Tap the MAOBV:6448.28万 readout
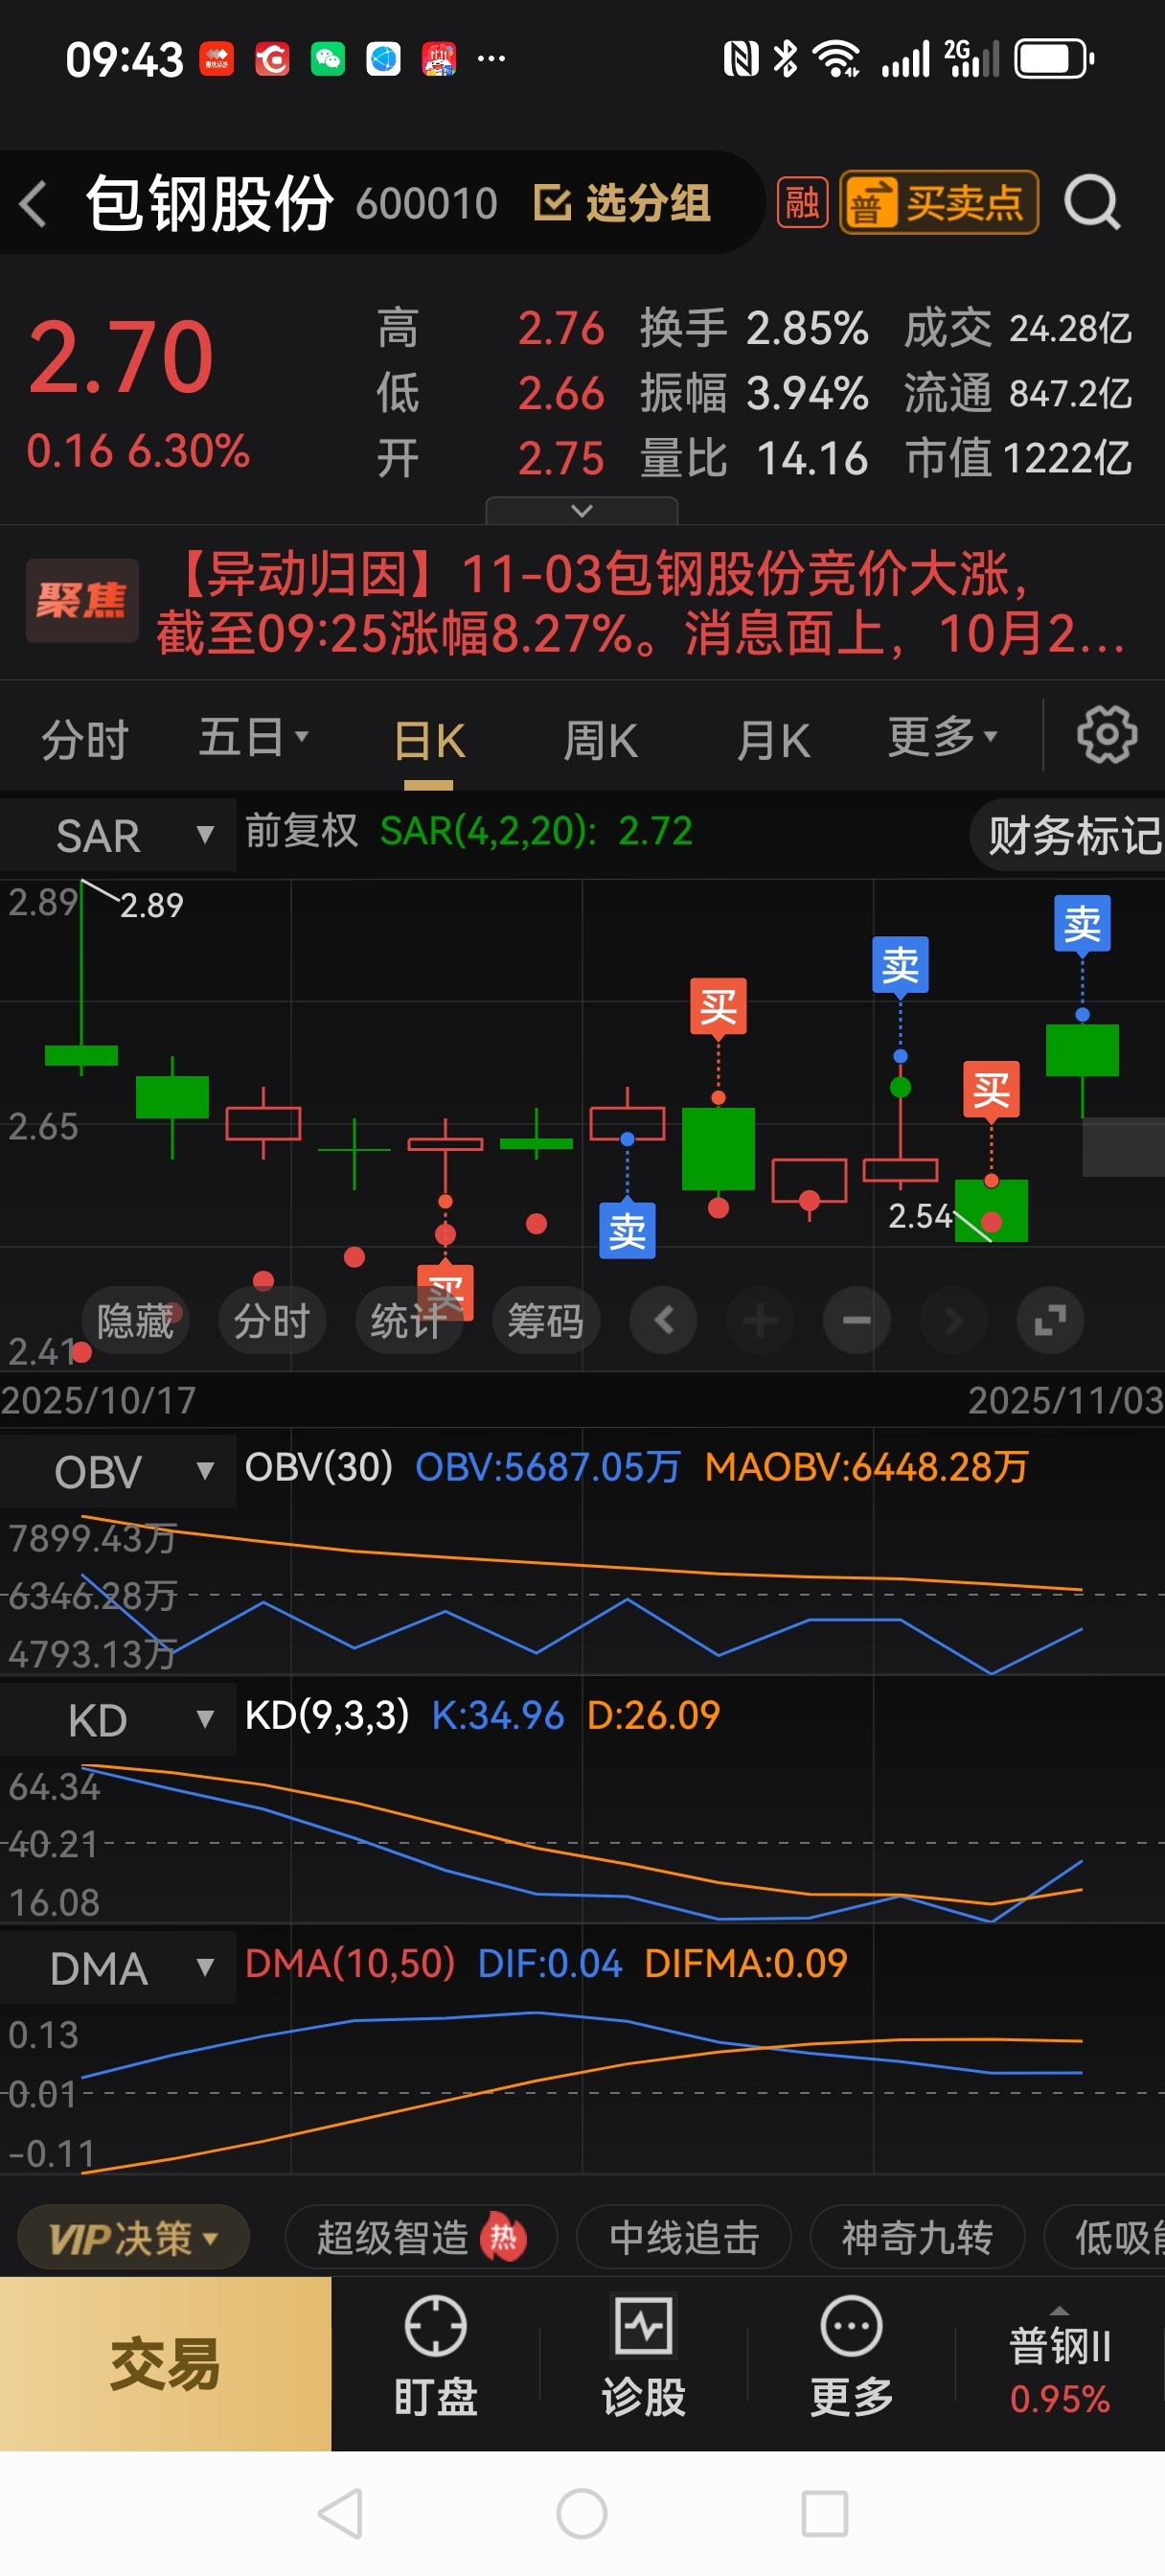Viewport: 1165px width, 2576px height. pos(866,1467)
